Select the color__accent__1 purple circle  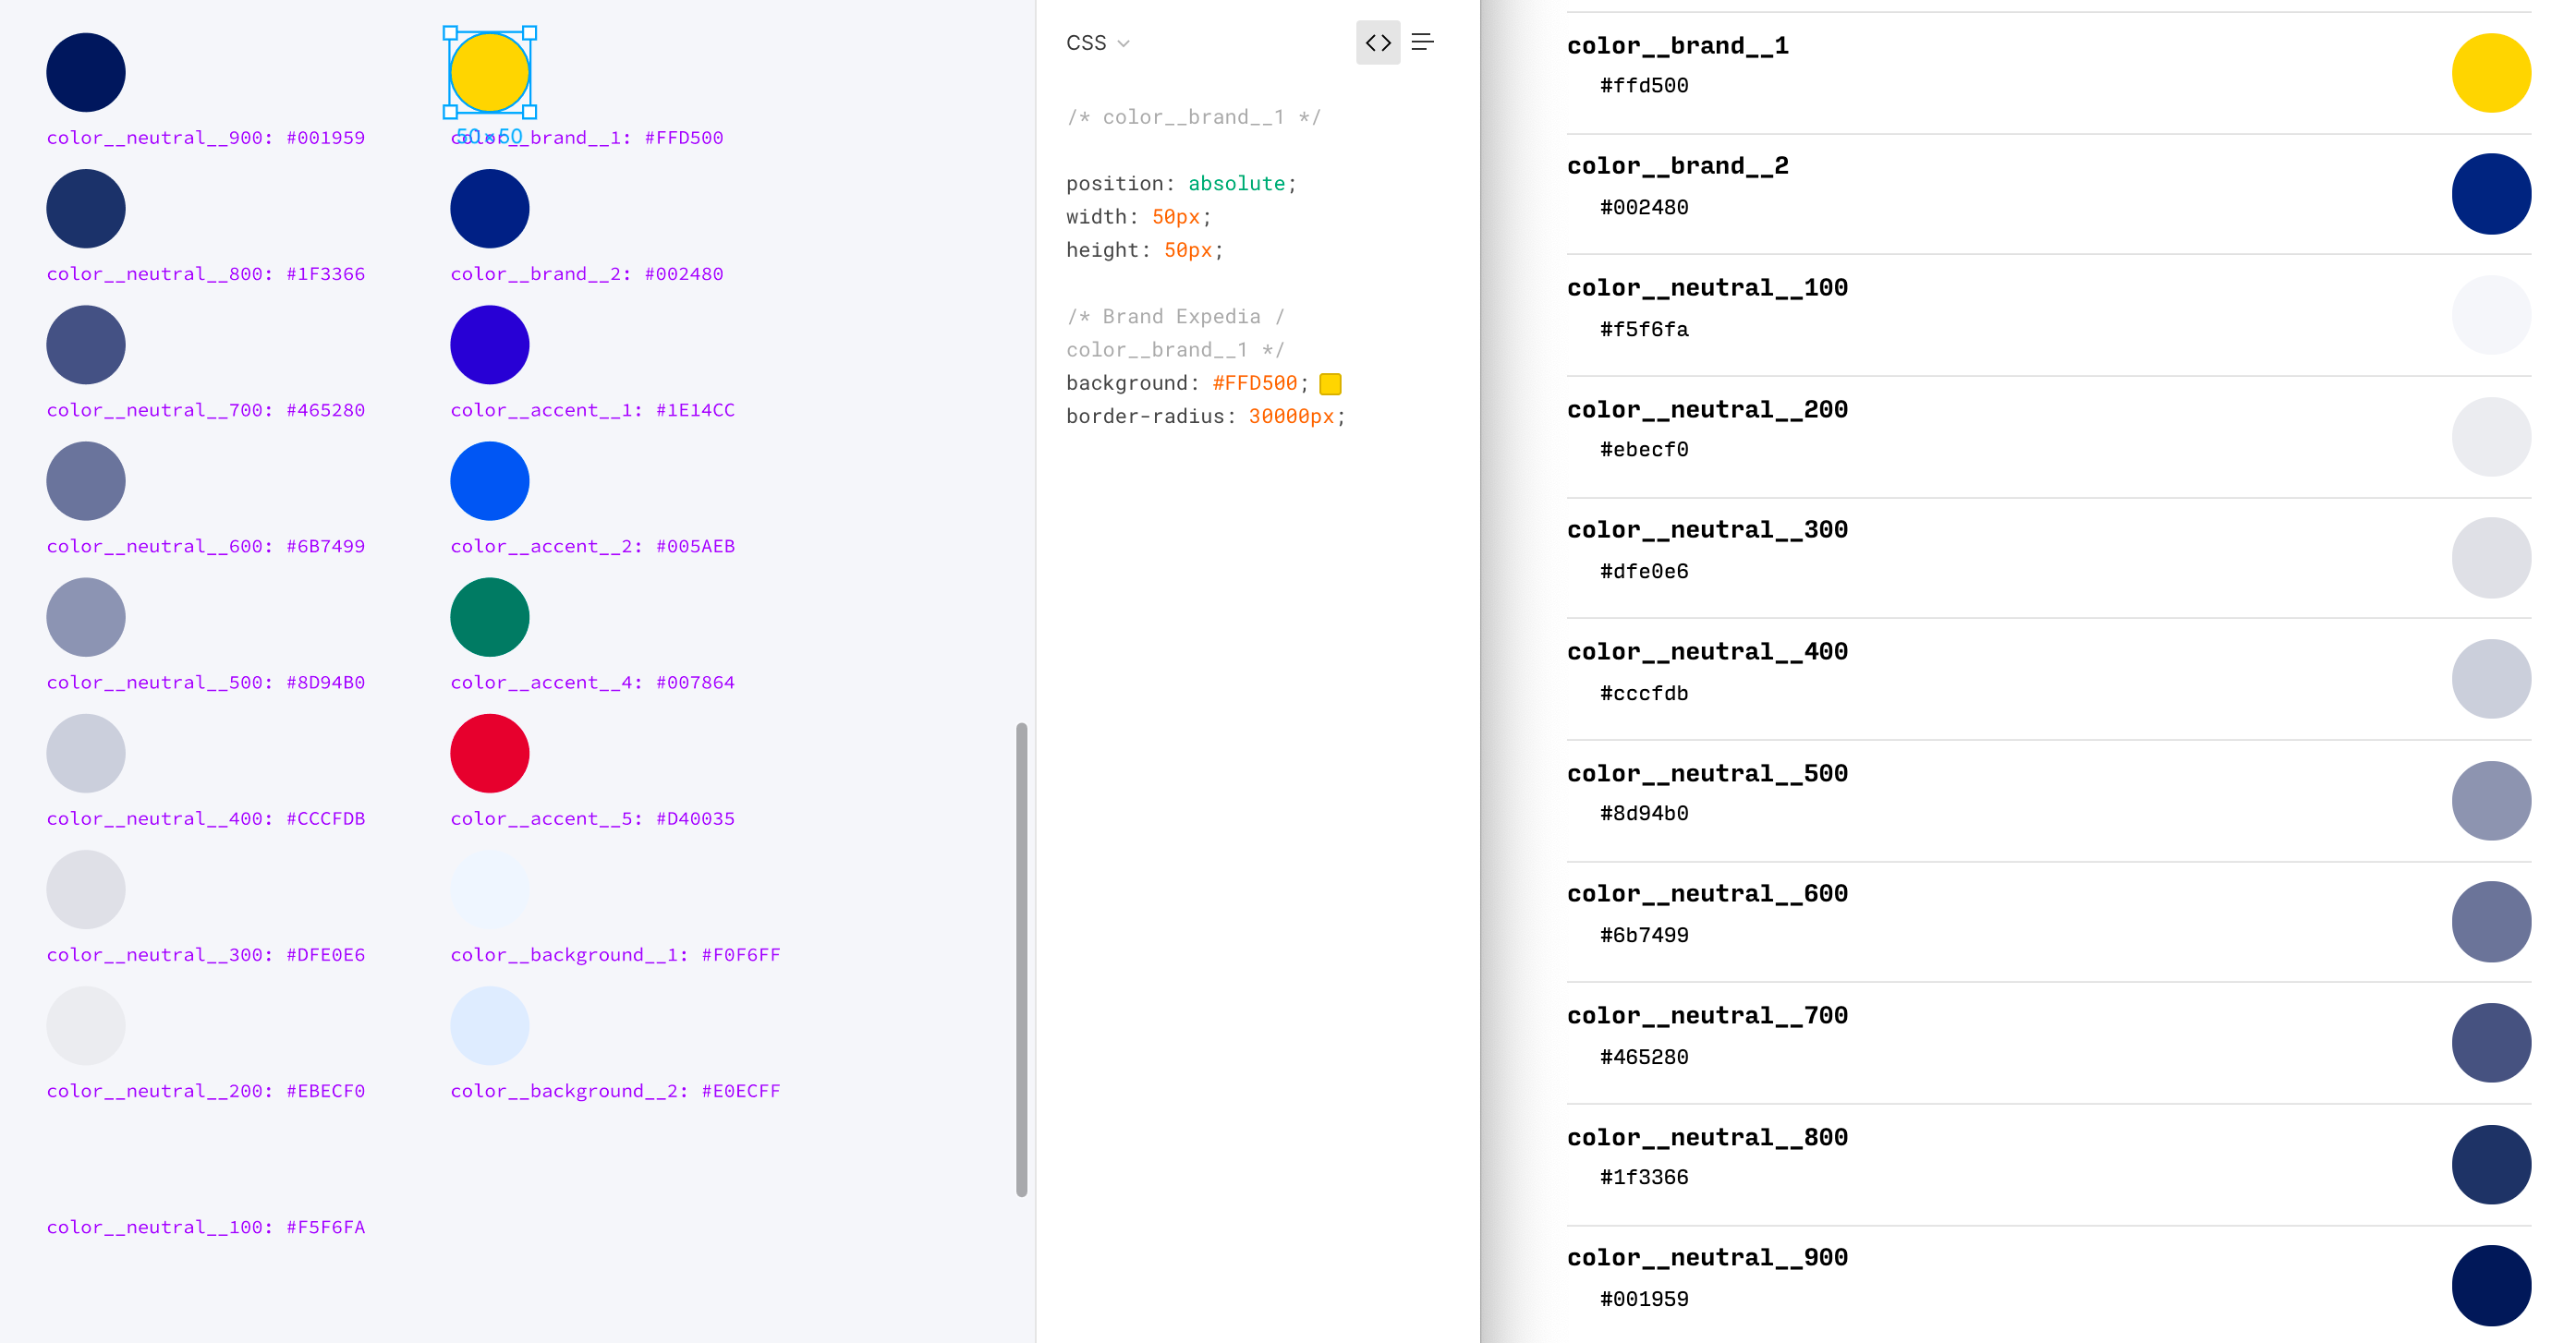(x=489, y=345)
